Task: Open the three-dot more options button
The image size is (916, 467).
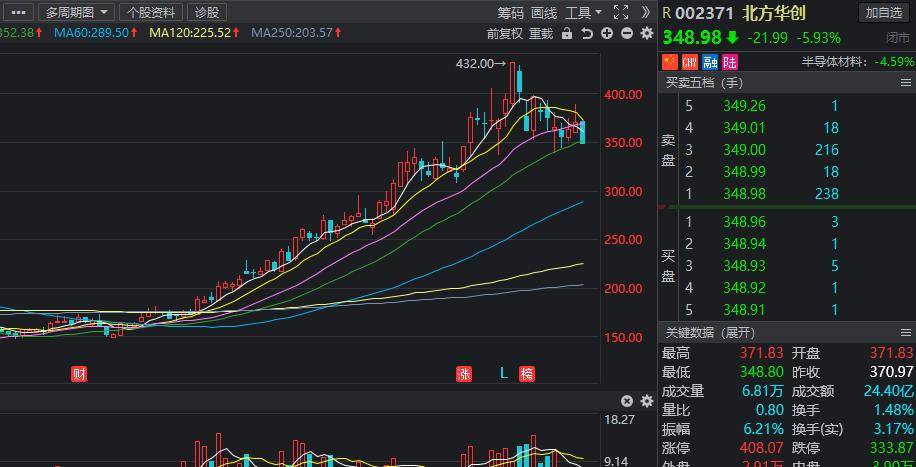Action: click(x=17, y=12)
